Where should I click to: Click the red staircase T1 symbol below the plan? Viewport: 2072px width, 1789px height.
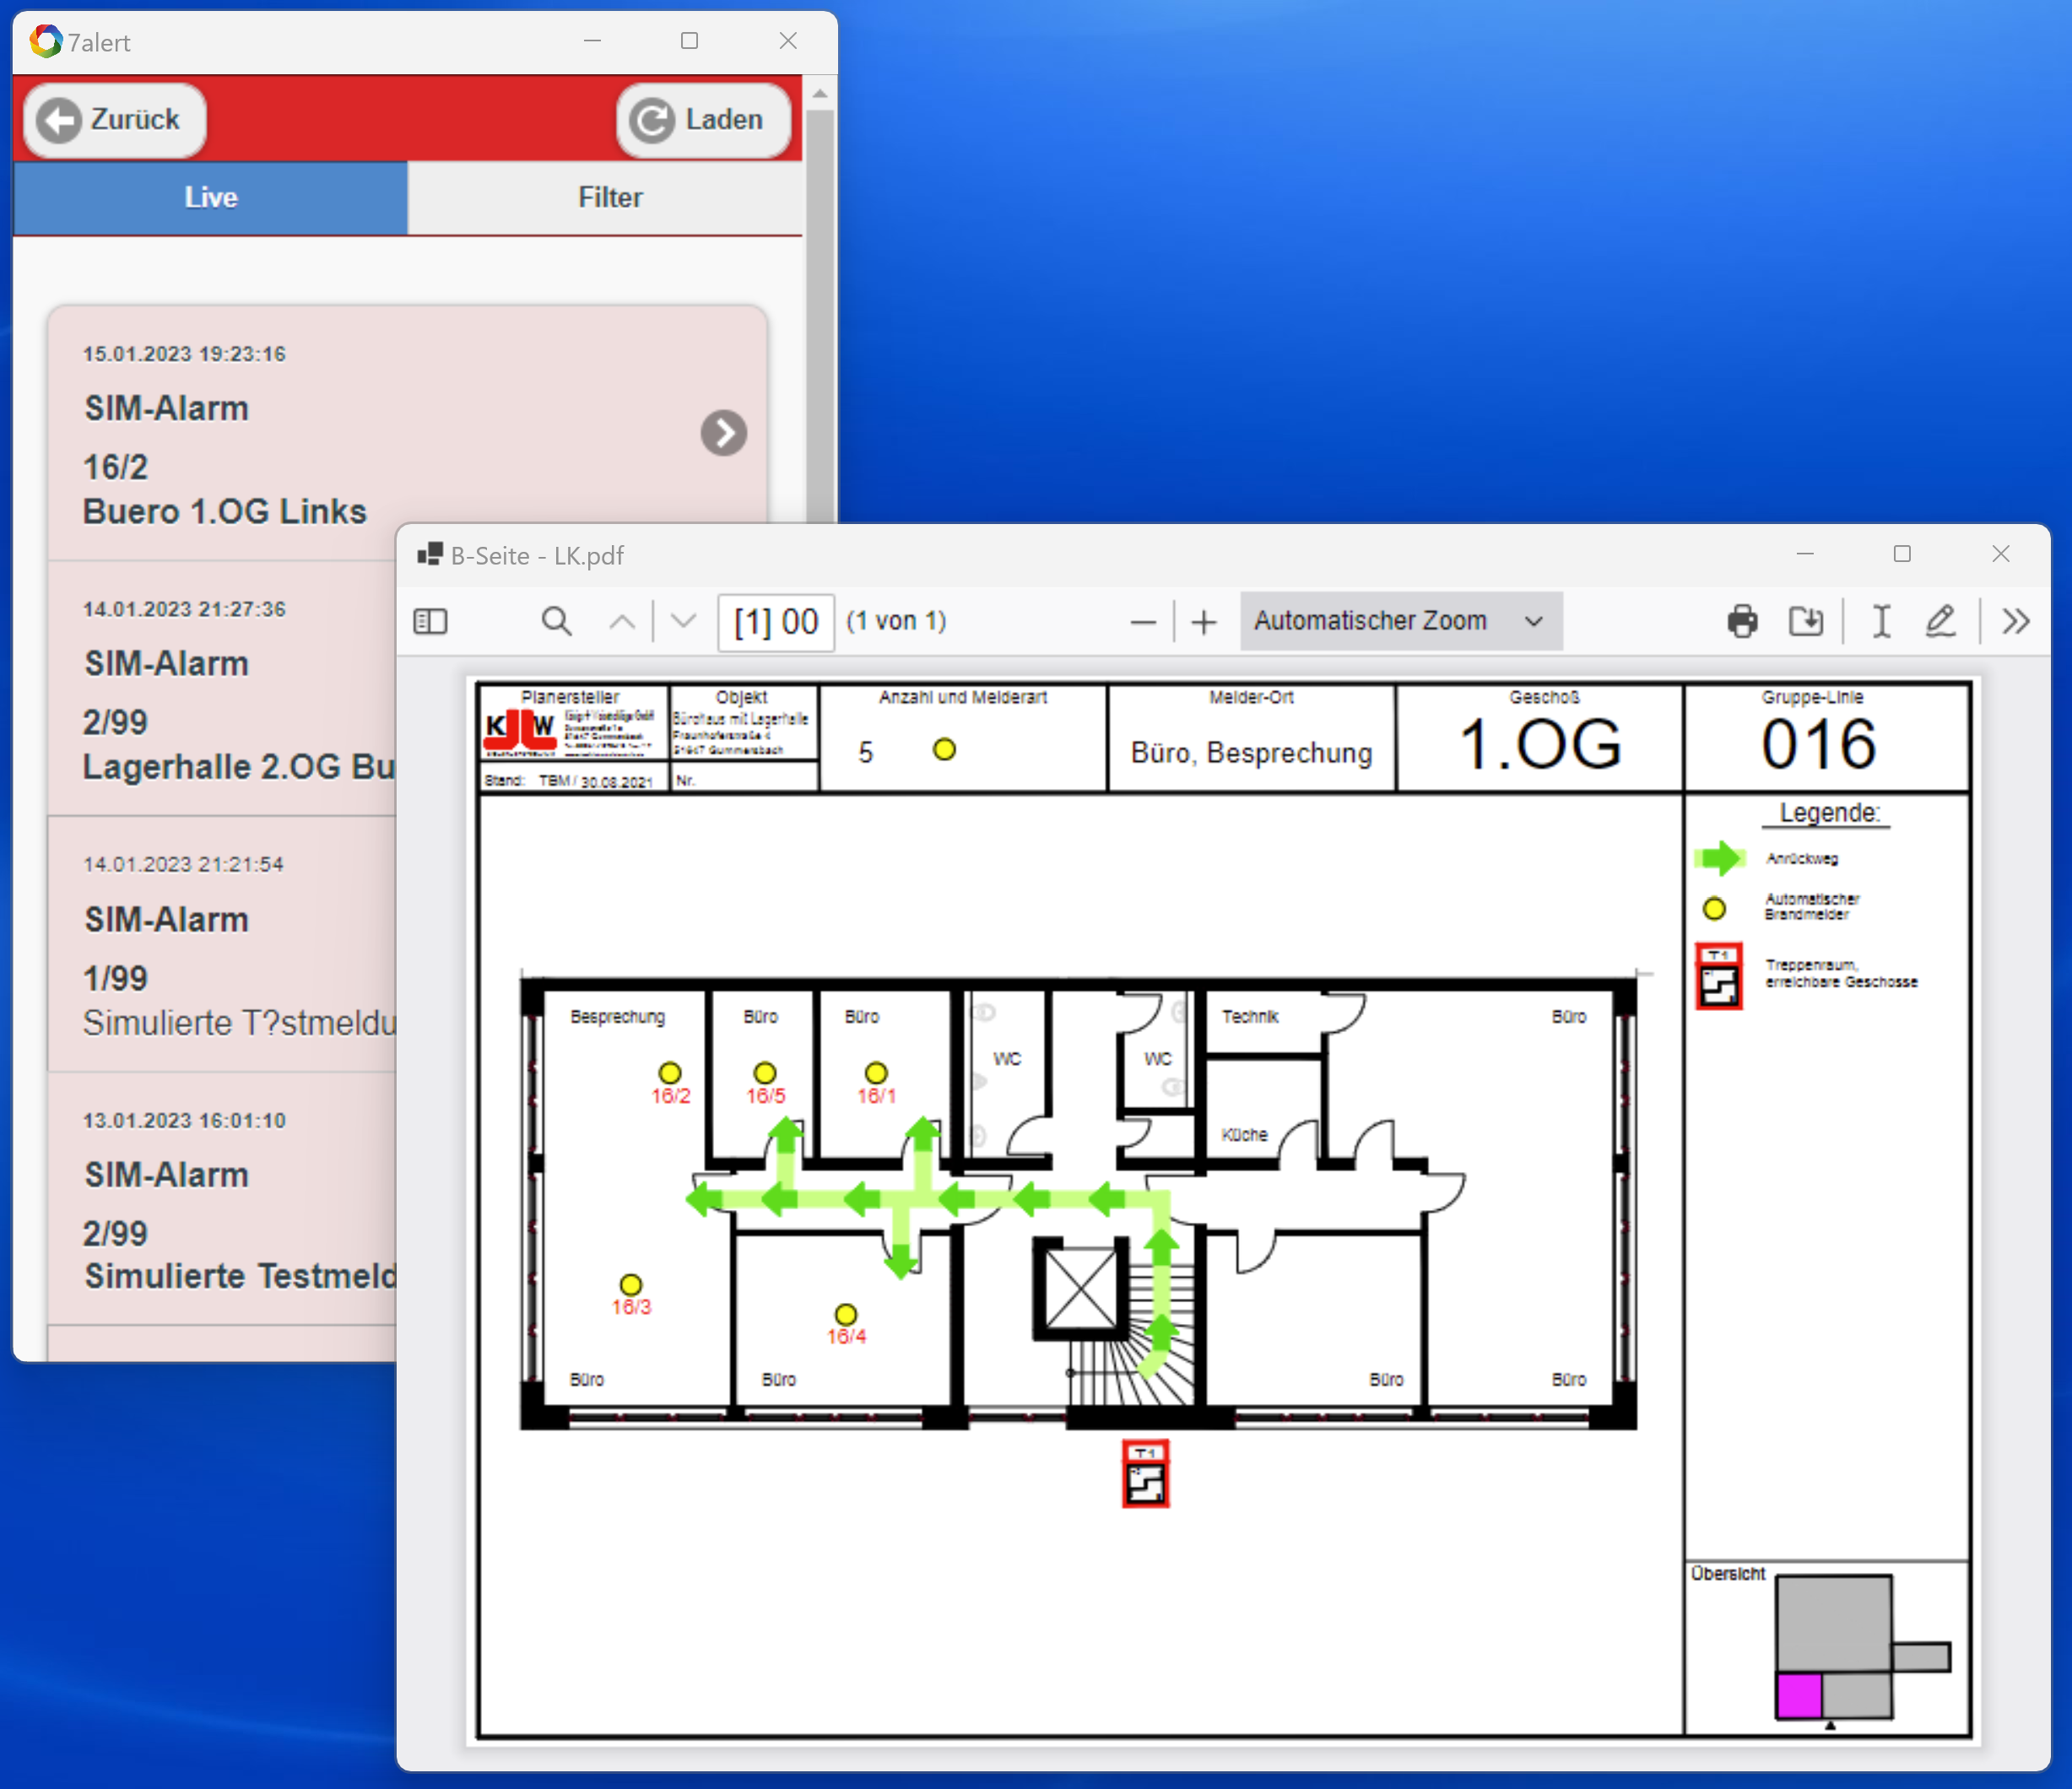pos(1146,1473)
